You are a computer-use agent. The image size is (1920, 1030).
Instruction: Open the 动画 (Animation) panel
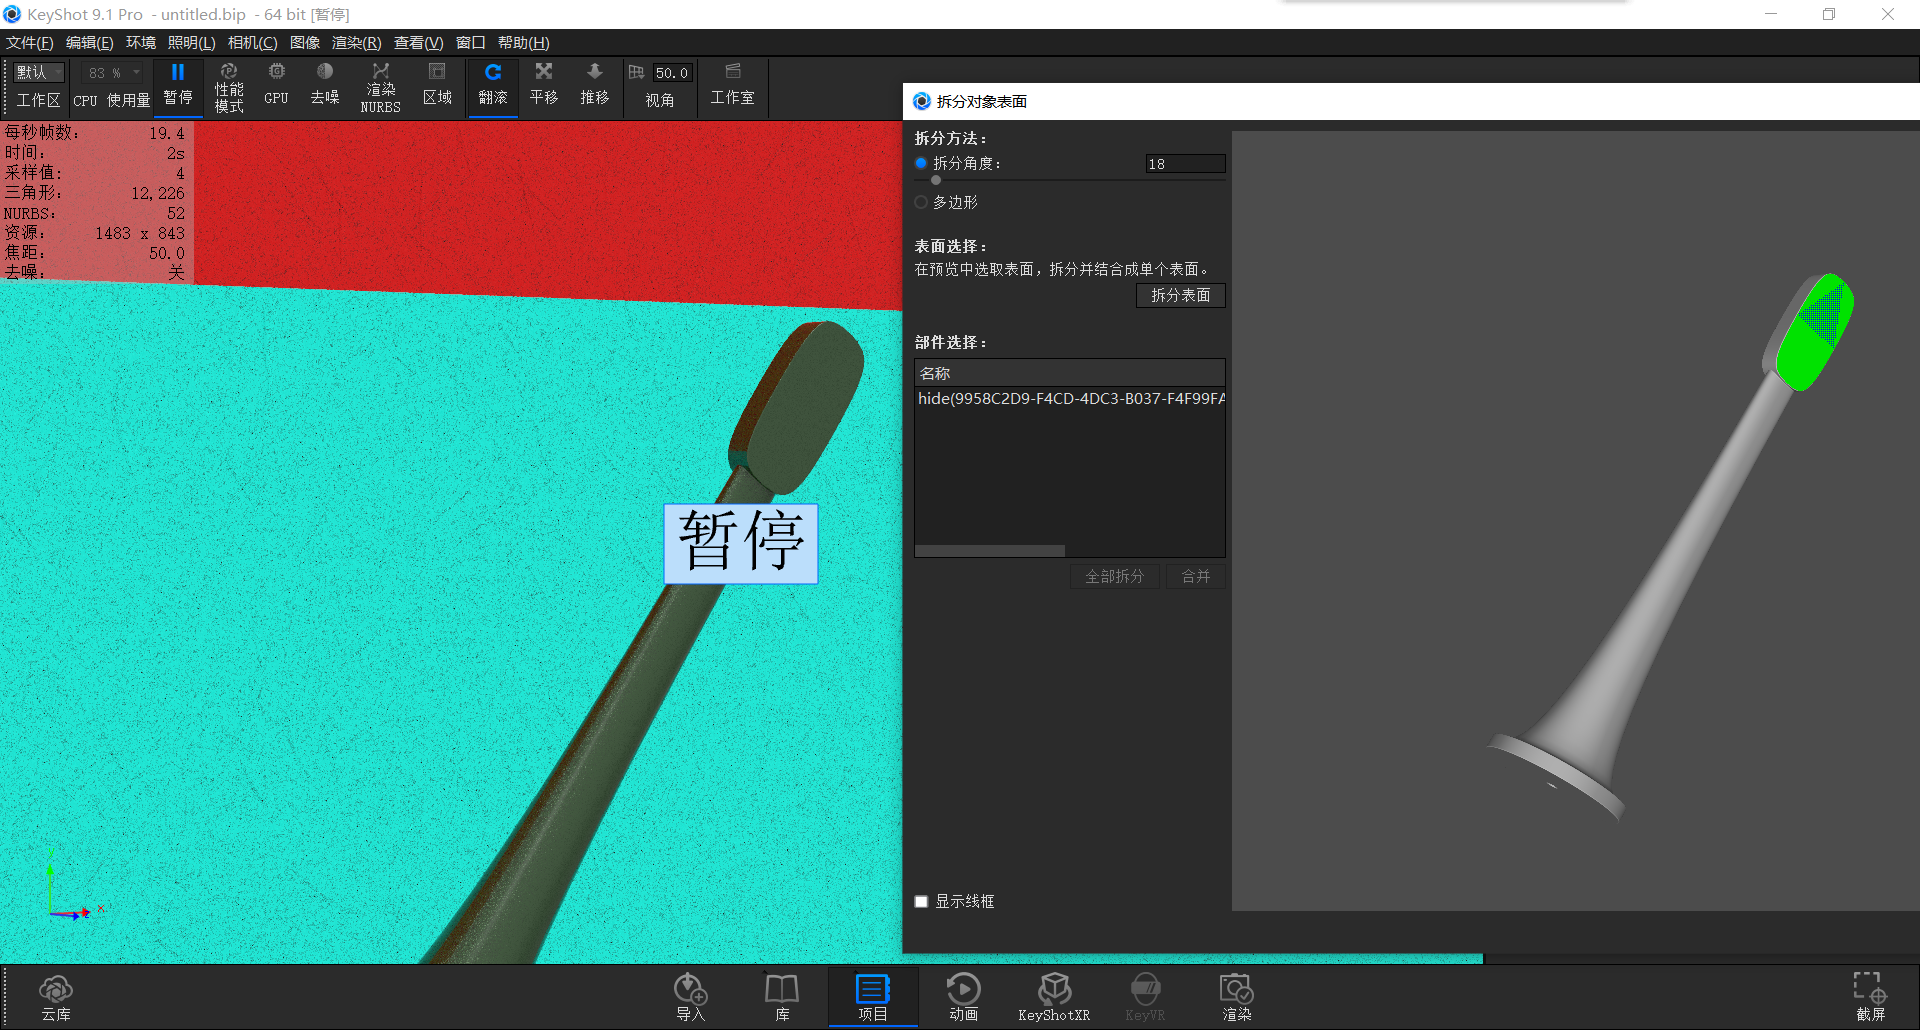coord(963,997)
